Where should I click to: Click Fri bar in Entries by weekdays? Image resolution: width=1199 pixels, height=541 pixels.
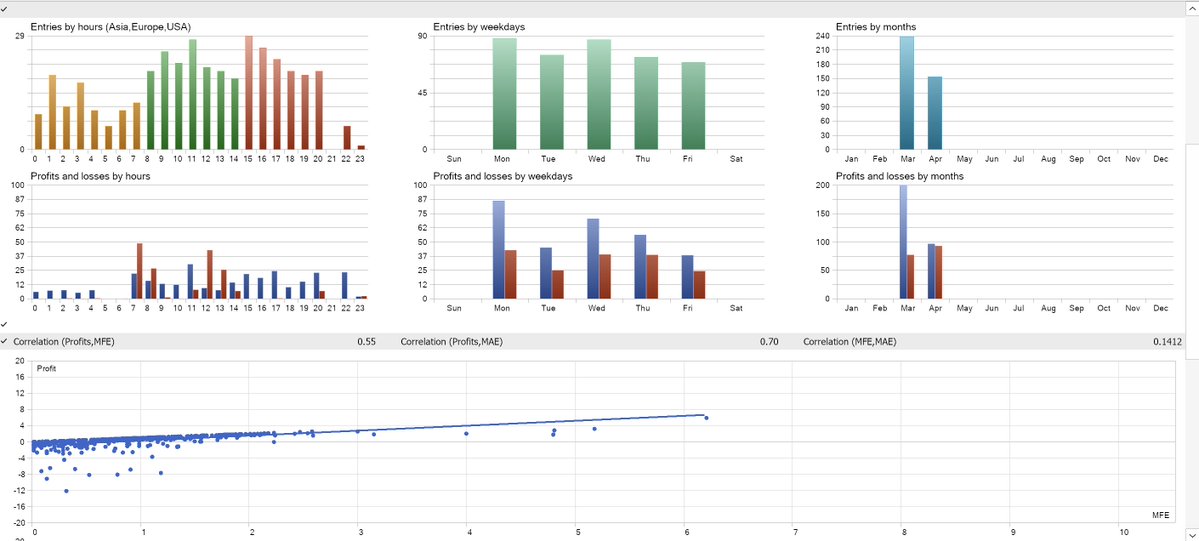coord(693,106)
